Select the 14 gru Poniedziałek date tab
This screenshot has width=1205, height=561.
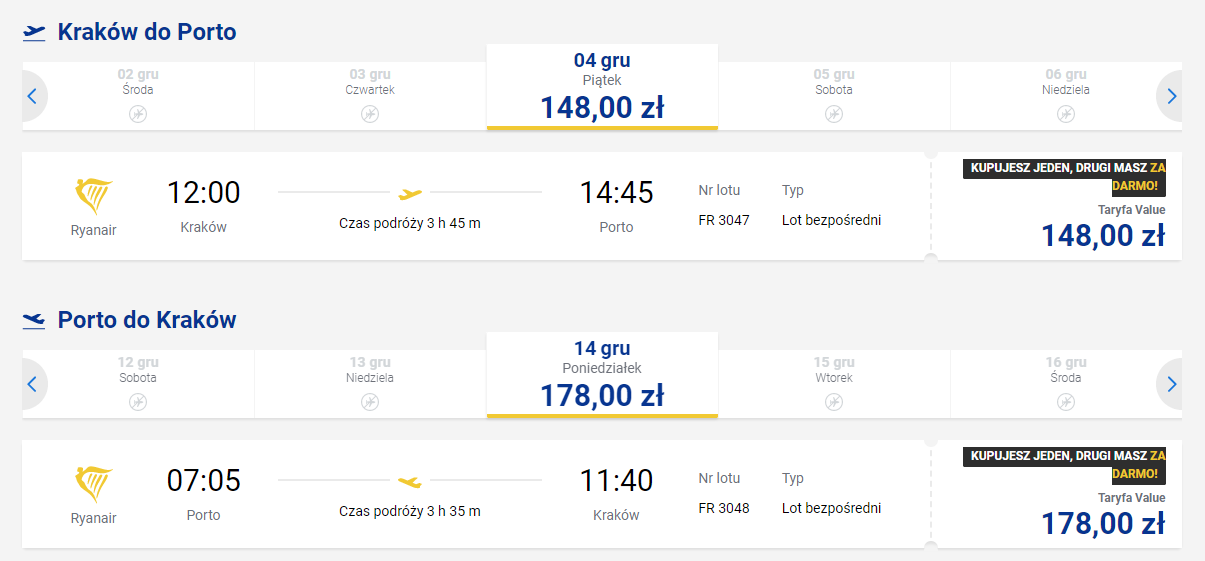[602, 375]
